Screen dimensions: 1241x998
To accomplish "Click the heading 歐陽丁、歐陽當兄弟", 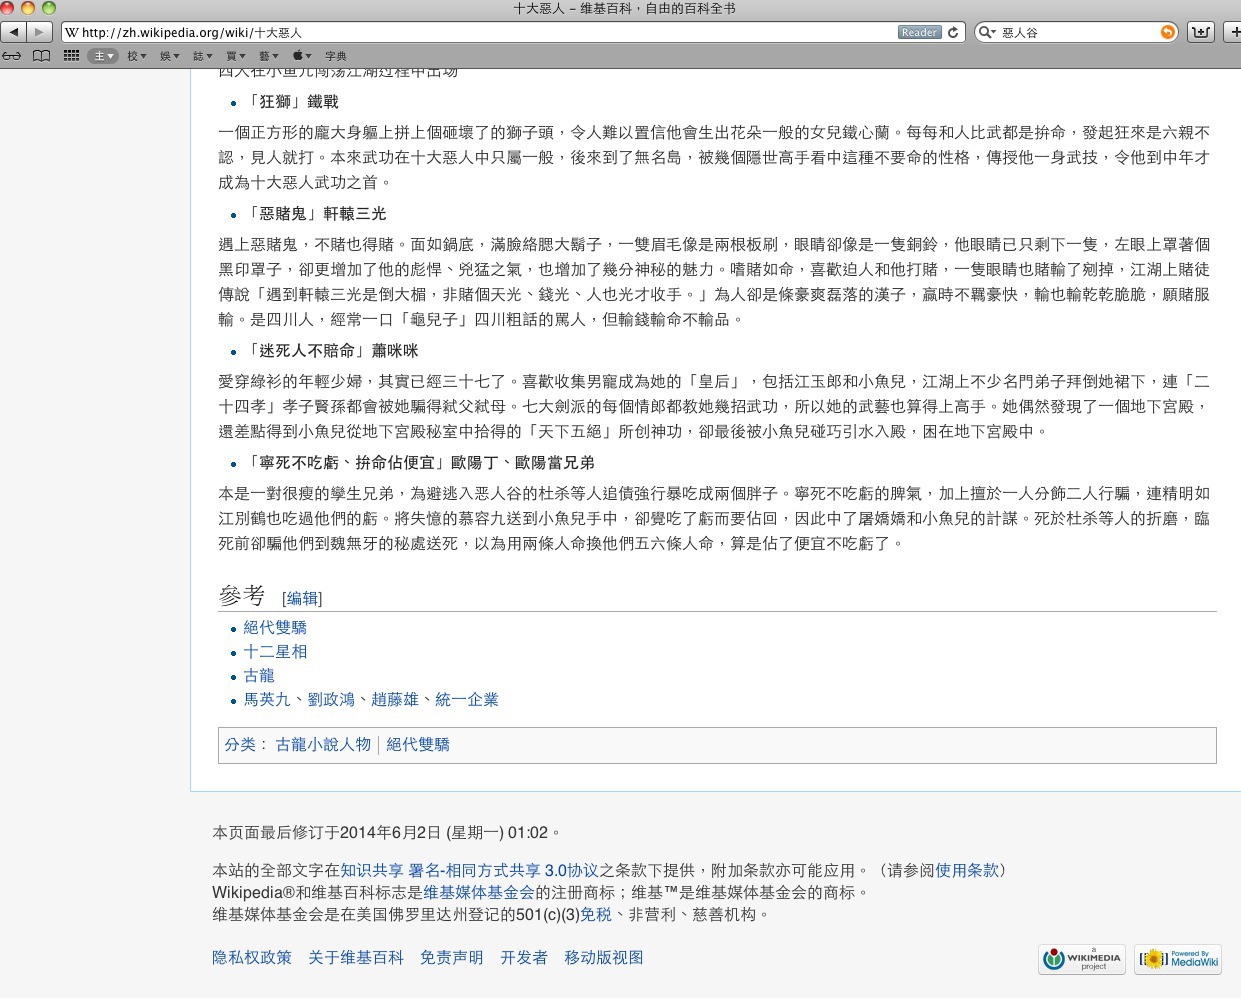I will click(523, 462).
